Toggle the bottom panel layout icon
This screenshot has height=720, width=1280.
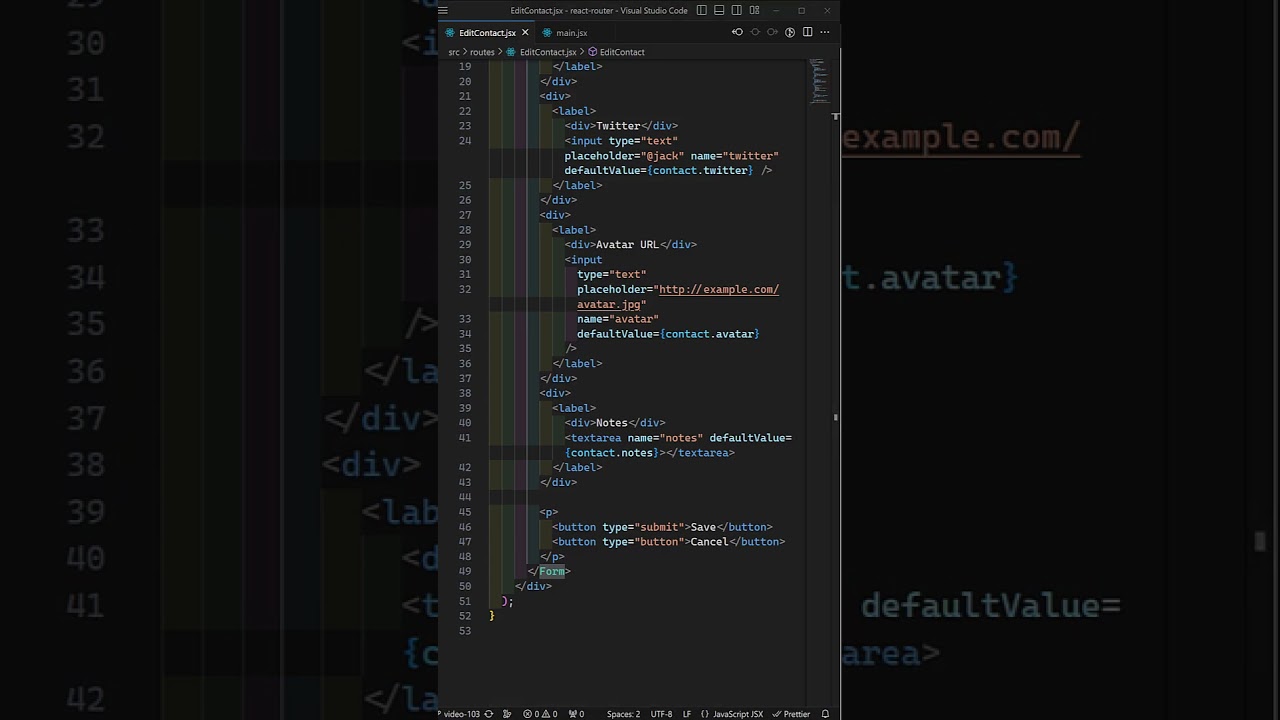[719, 11]
